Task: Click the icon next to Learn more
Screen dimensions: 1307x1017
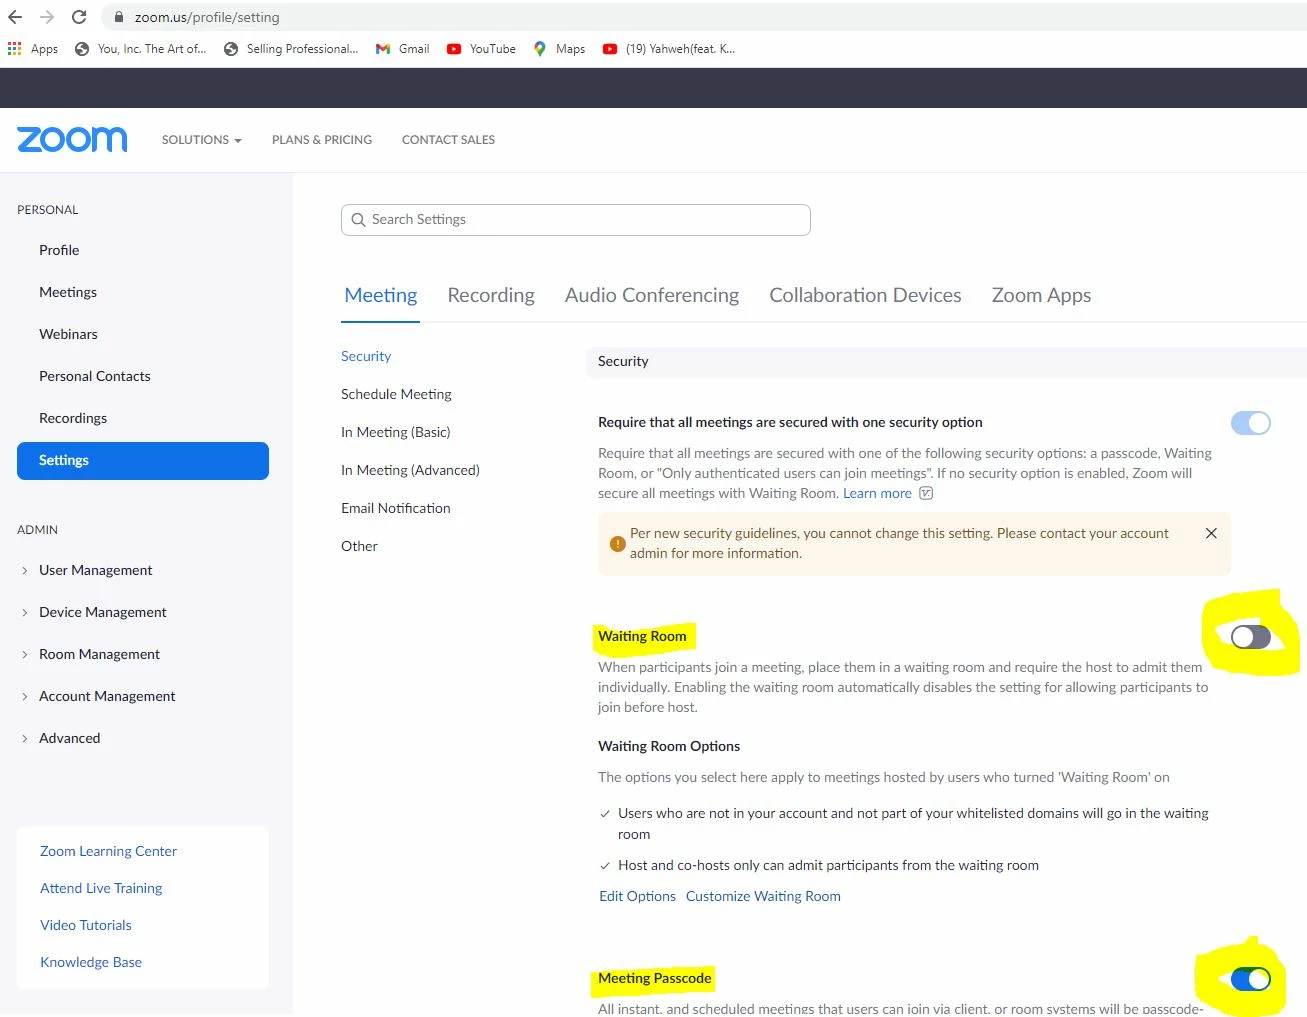Action: coord(926,493)
